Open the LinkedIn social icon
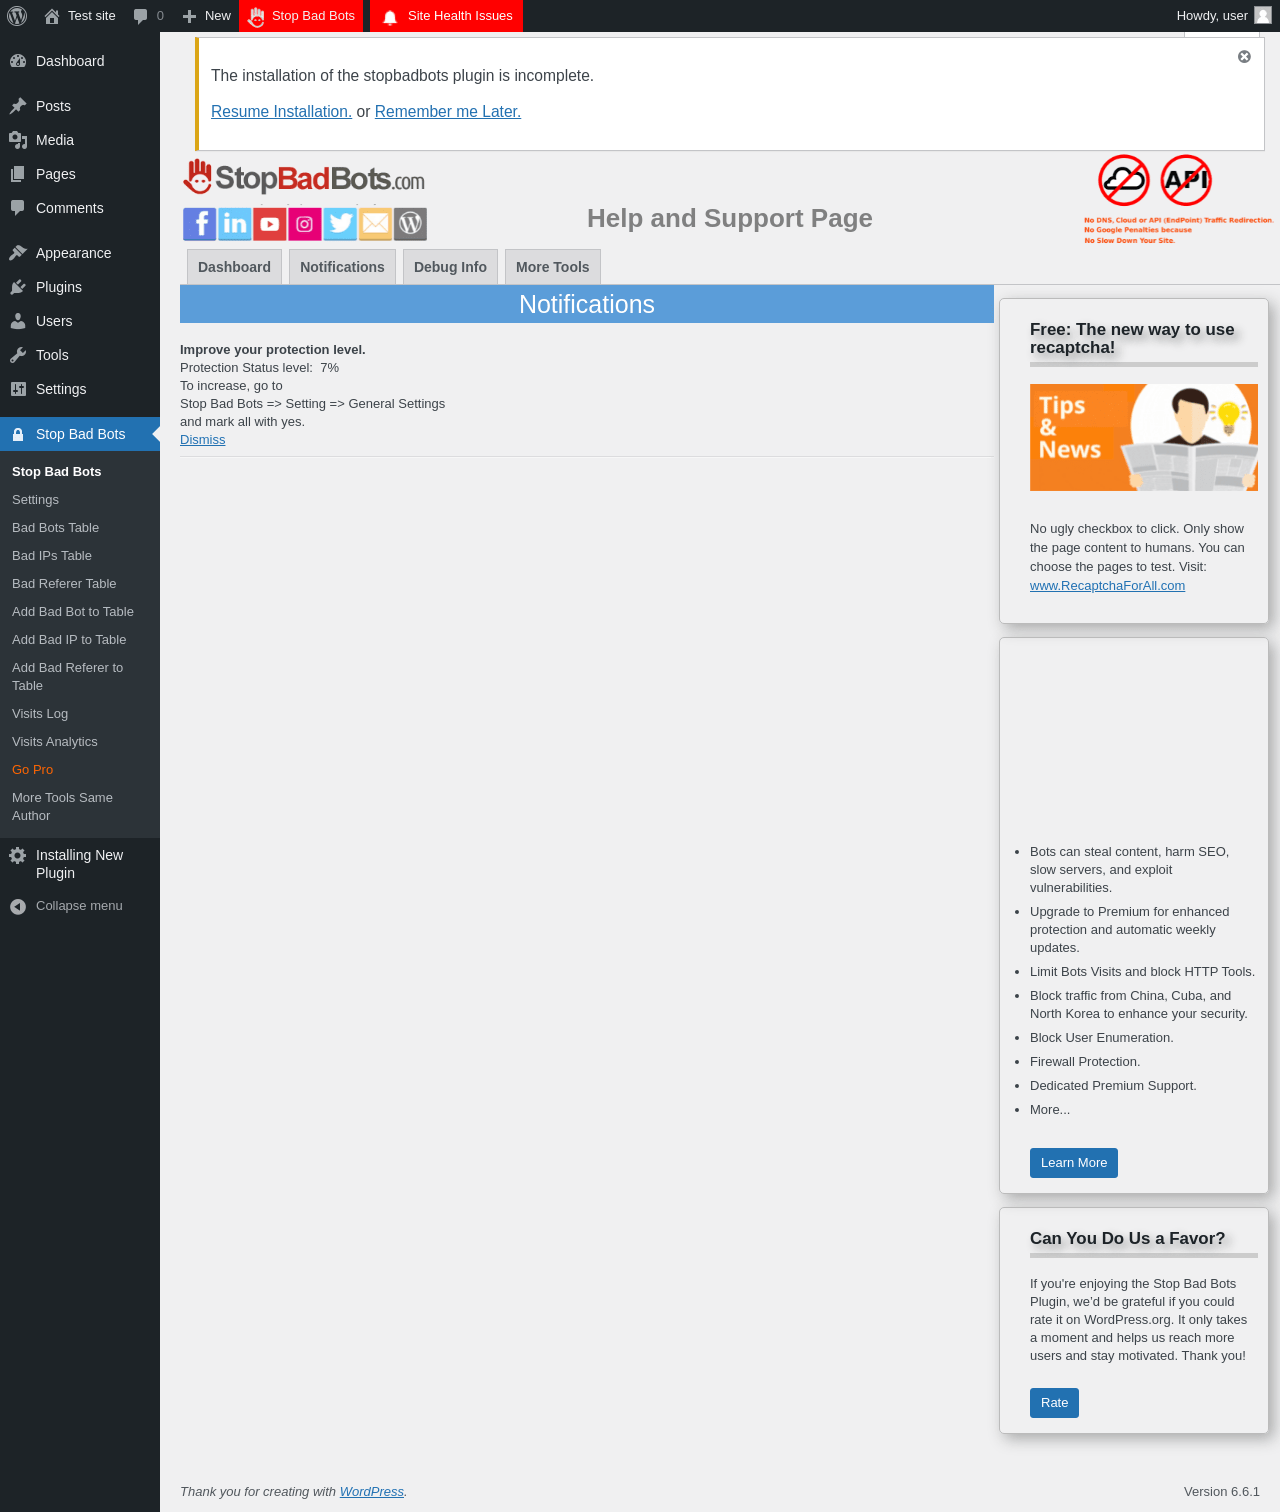This screenshot has width=1280, height=1512. [235, 224]
